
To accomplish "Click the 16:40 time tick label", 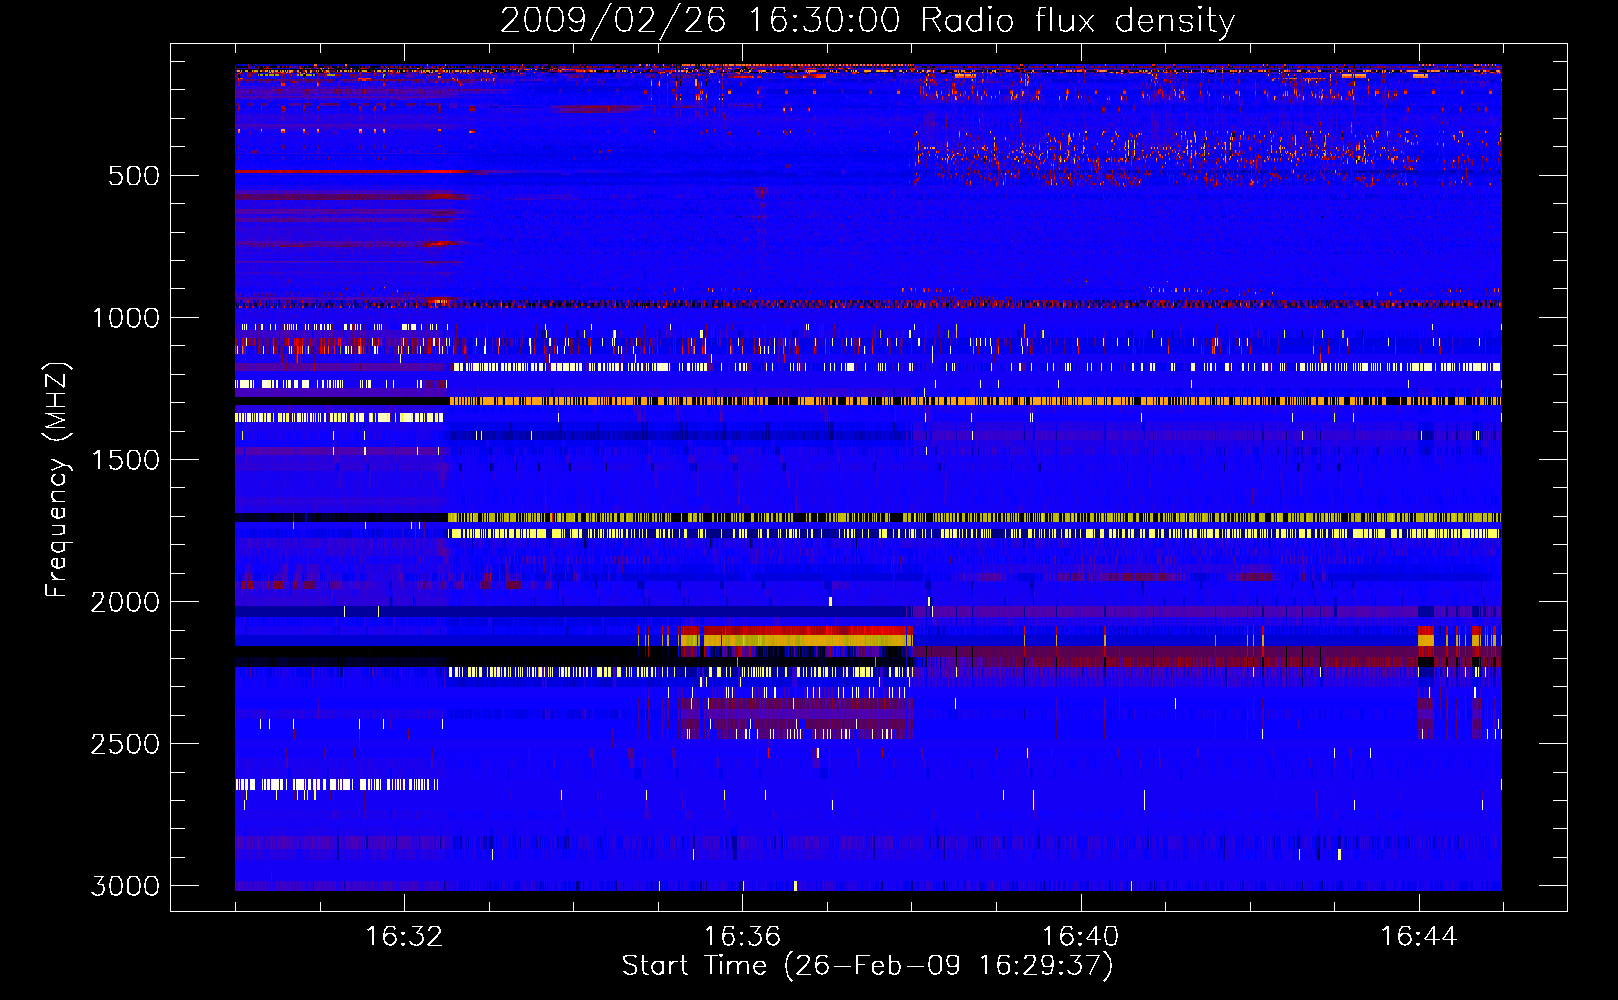I will coord(1080,937).
